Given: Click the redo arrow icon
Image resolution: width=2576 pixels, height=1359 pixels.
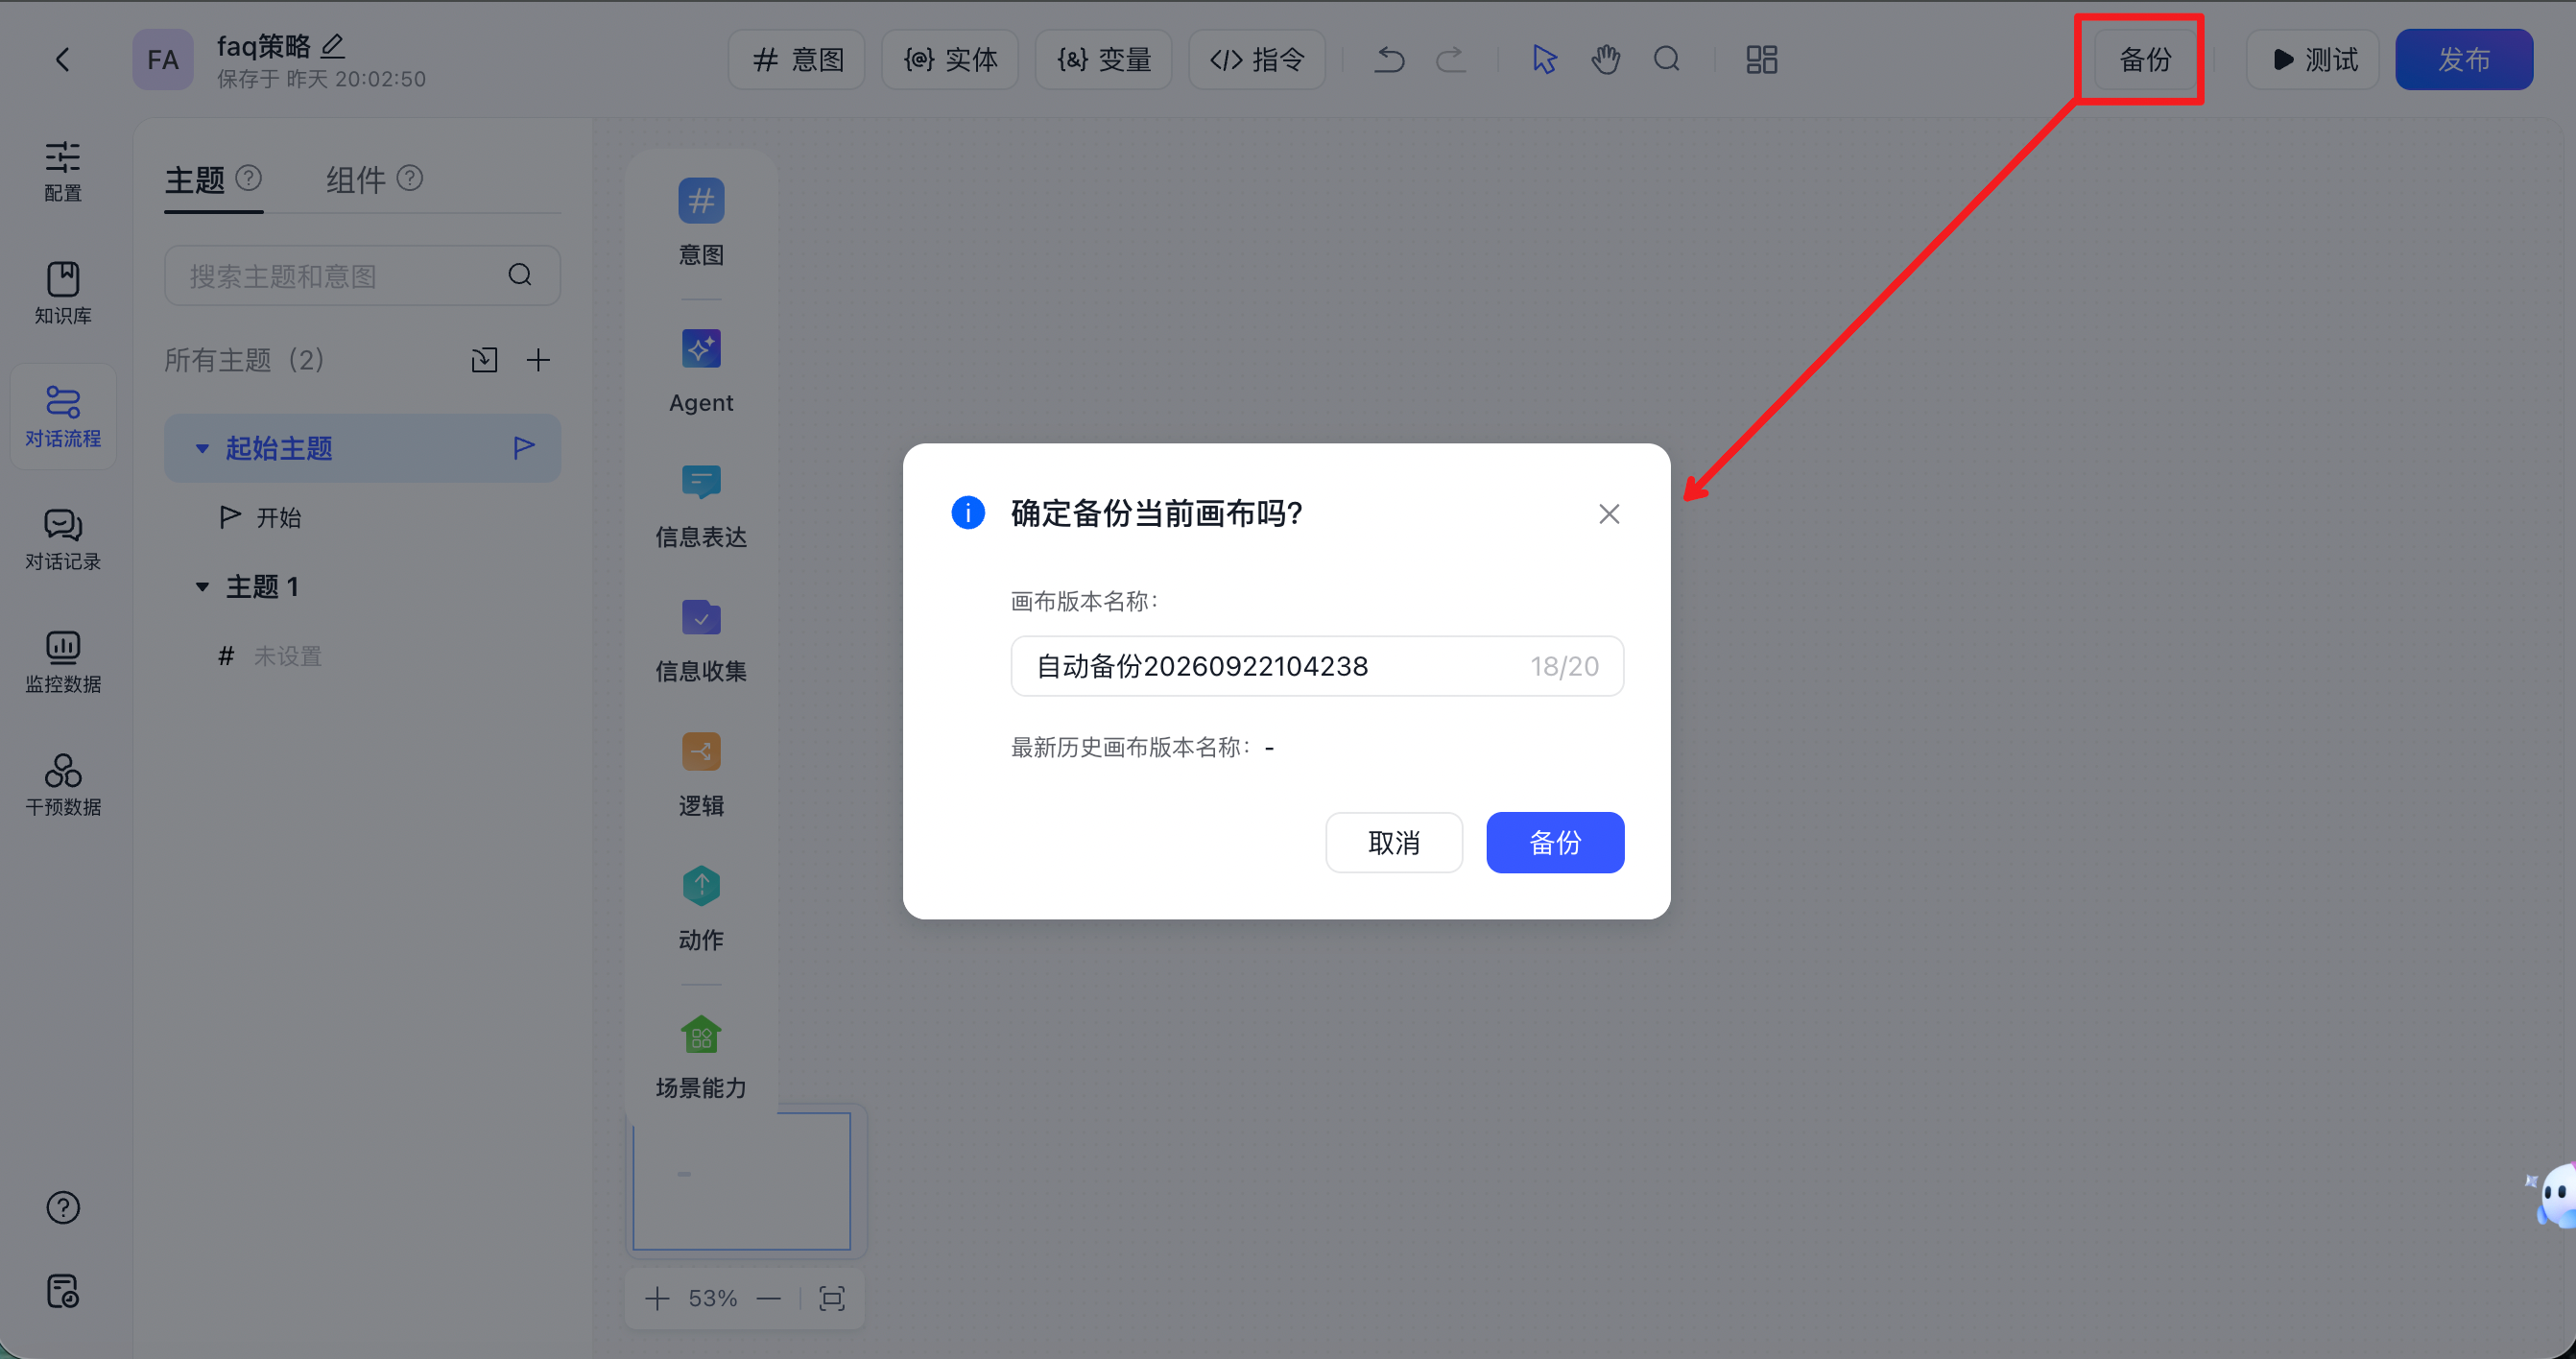Looking at the screenshot, I should tap(1450, 60).
